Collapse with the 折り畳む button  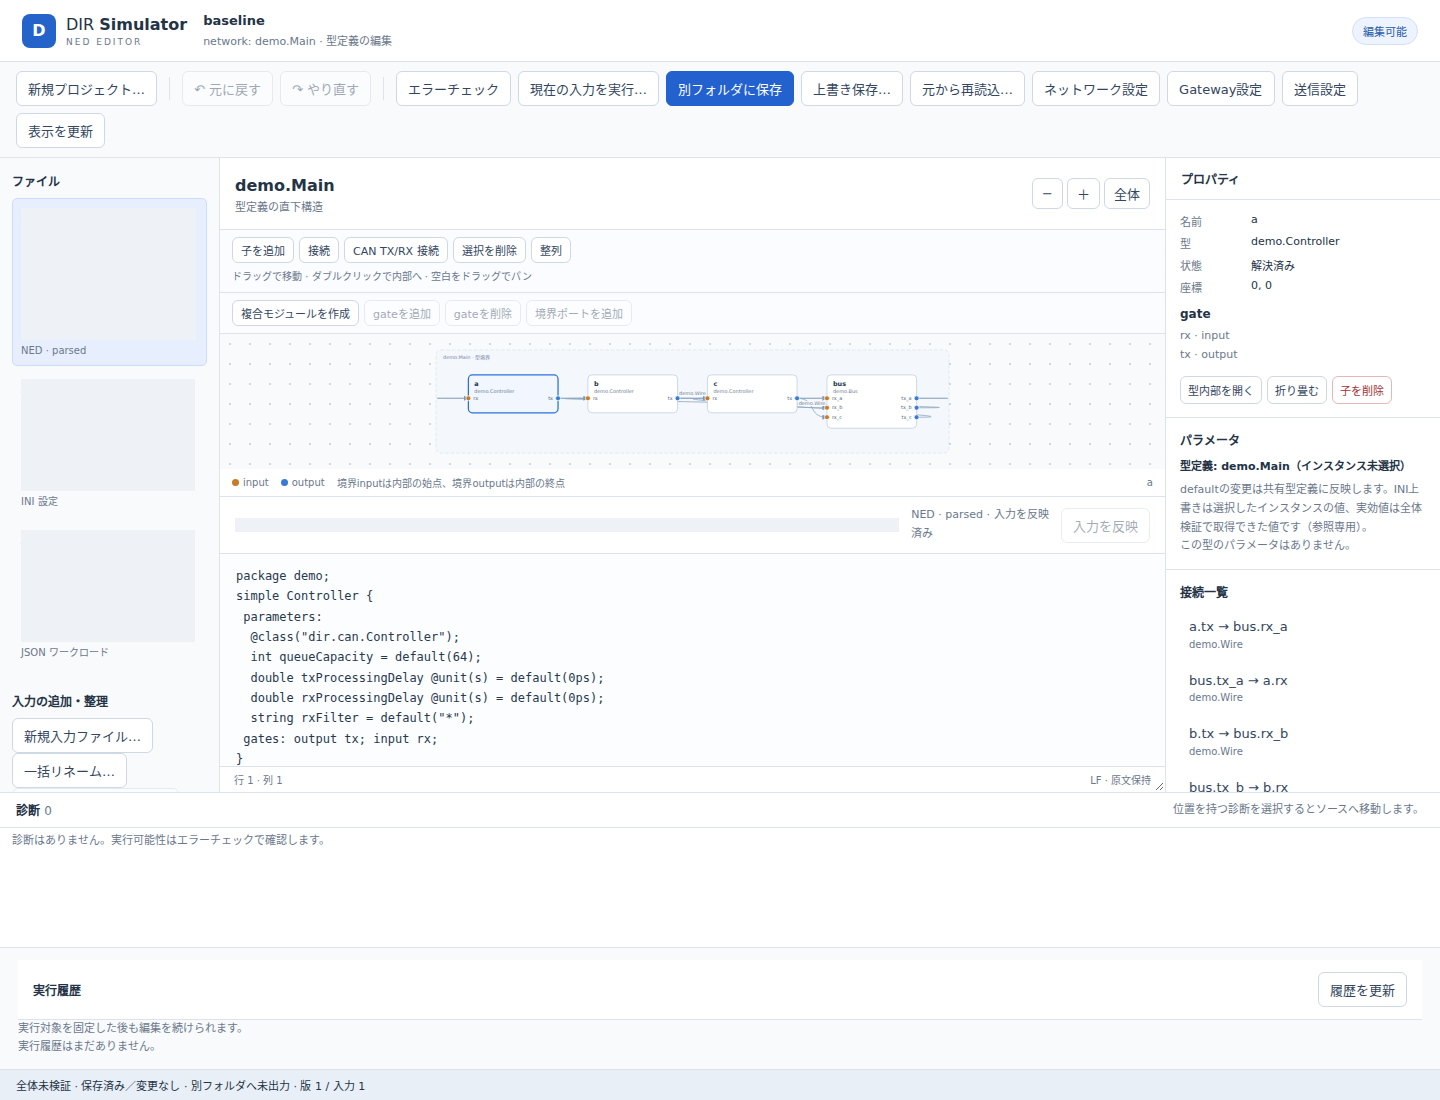point(1297,390)
